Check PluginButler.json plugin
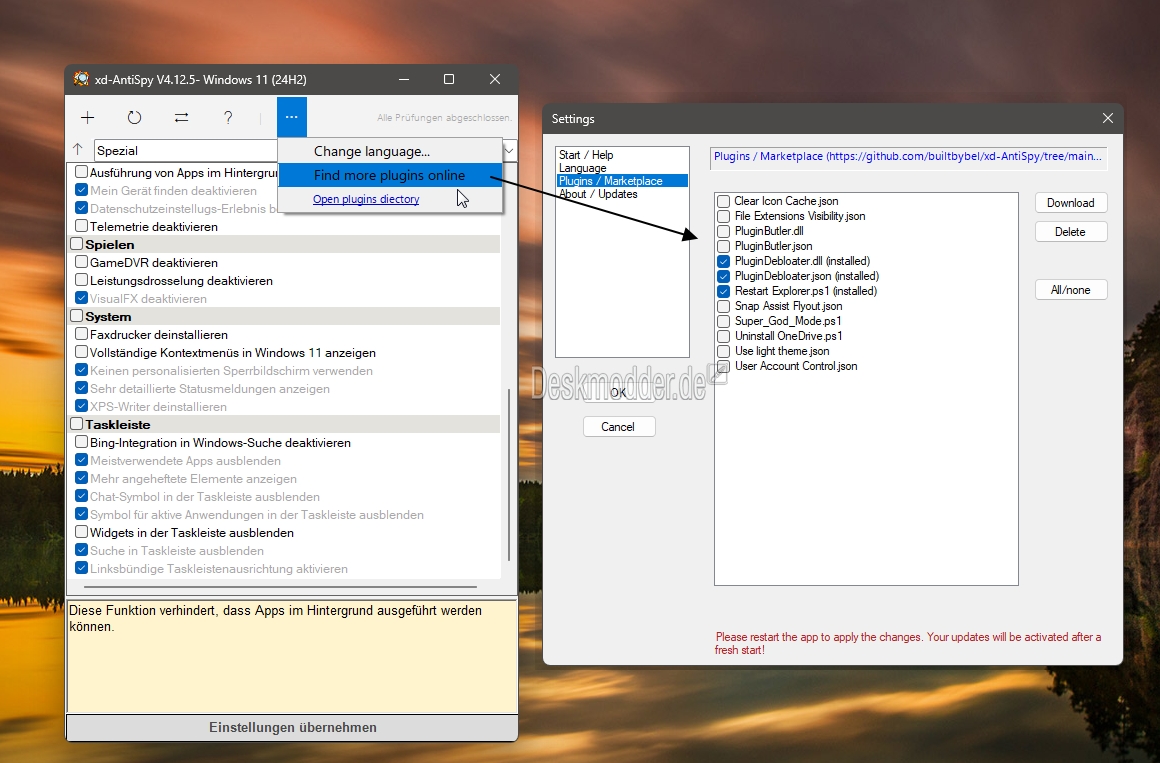Image resolution: width=1160 pixels, height=763 pixels. 724,246
